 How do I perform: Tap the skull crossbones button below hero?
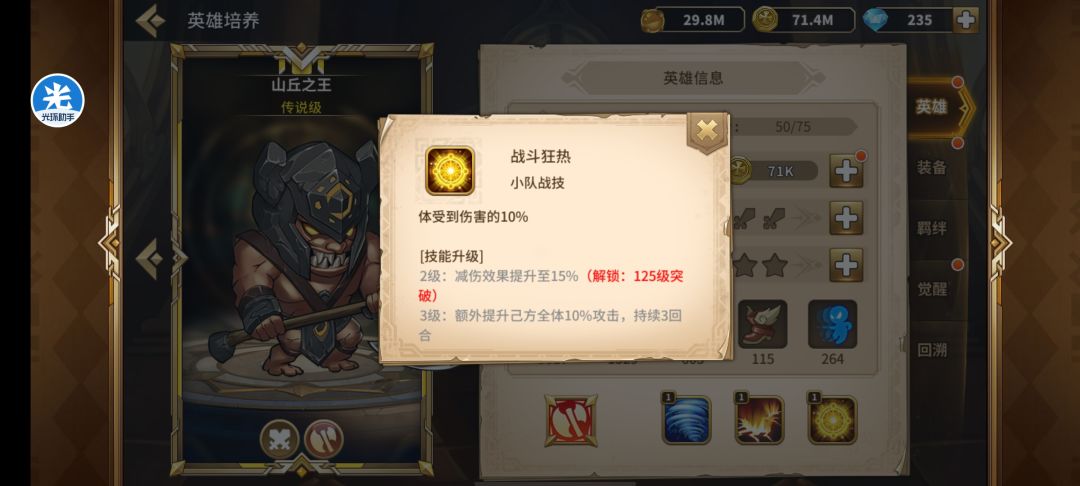[280, 439]
